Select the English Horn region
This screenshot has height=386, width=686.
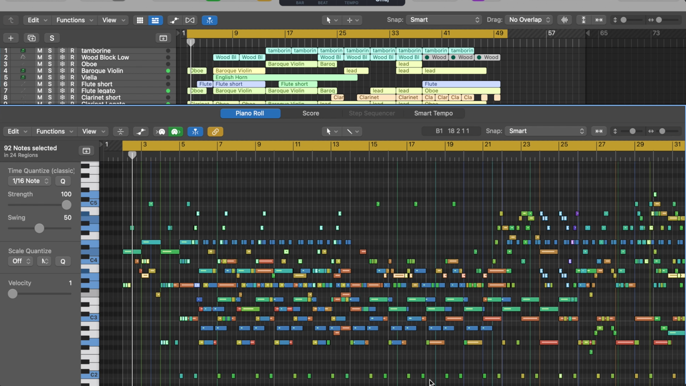(285, 77)
